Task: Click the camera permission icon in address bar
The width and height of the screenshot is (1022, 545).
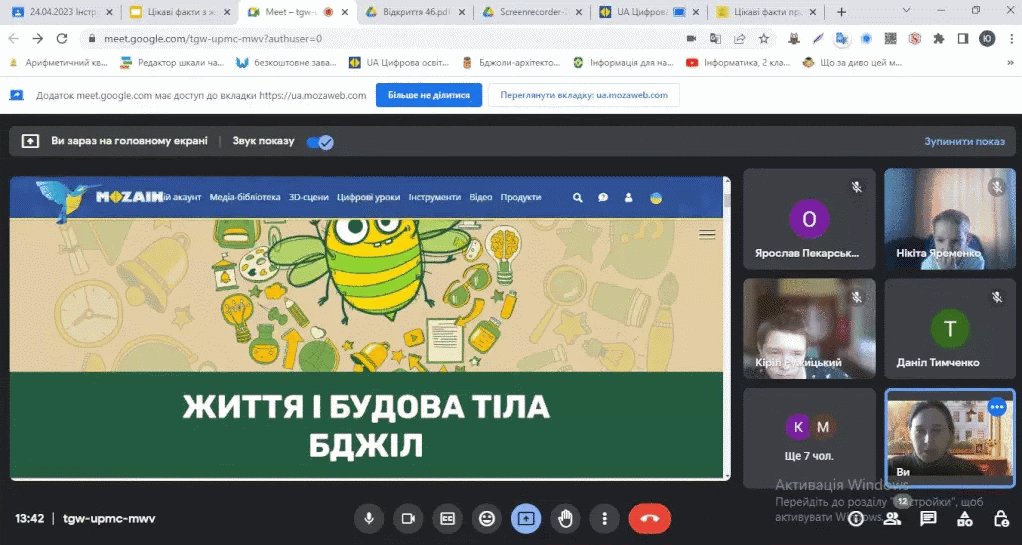Action: point(692,39)
